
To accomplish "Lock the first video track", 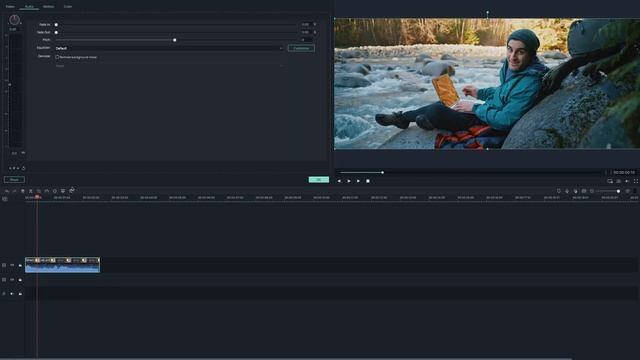I will (20, 265).
